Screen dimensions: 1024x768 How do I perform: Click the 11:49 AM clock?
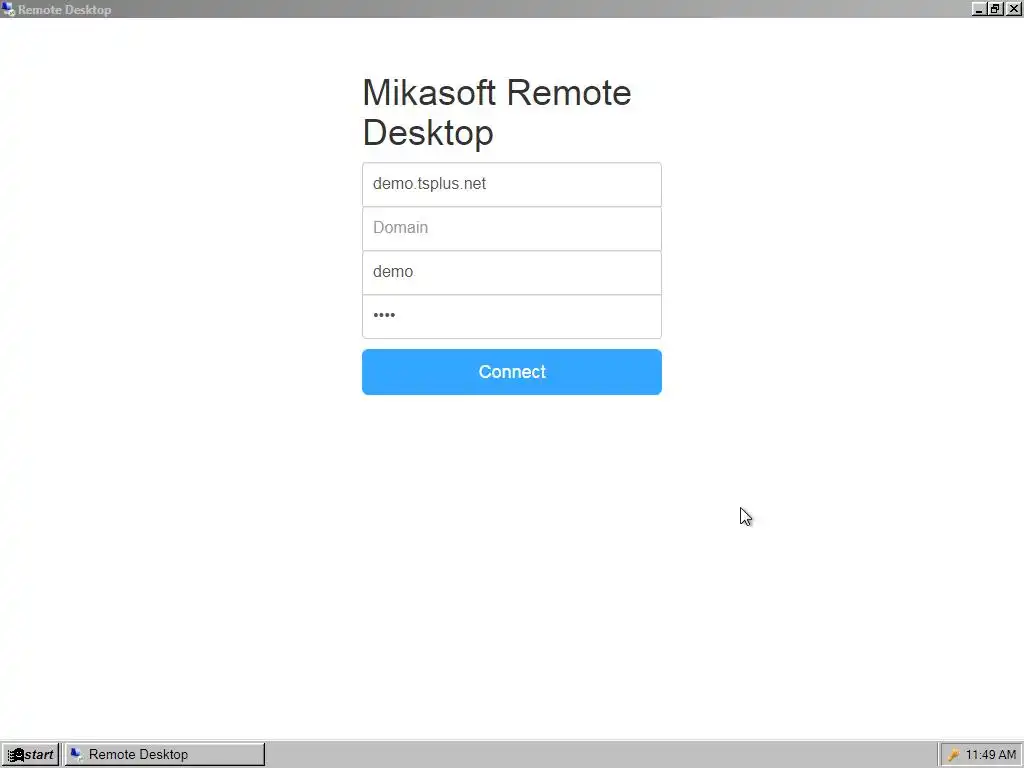[x=991, y=755]
